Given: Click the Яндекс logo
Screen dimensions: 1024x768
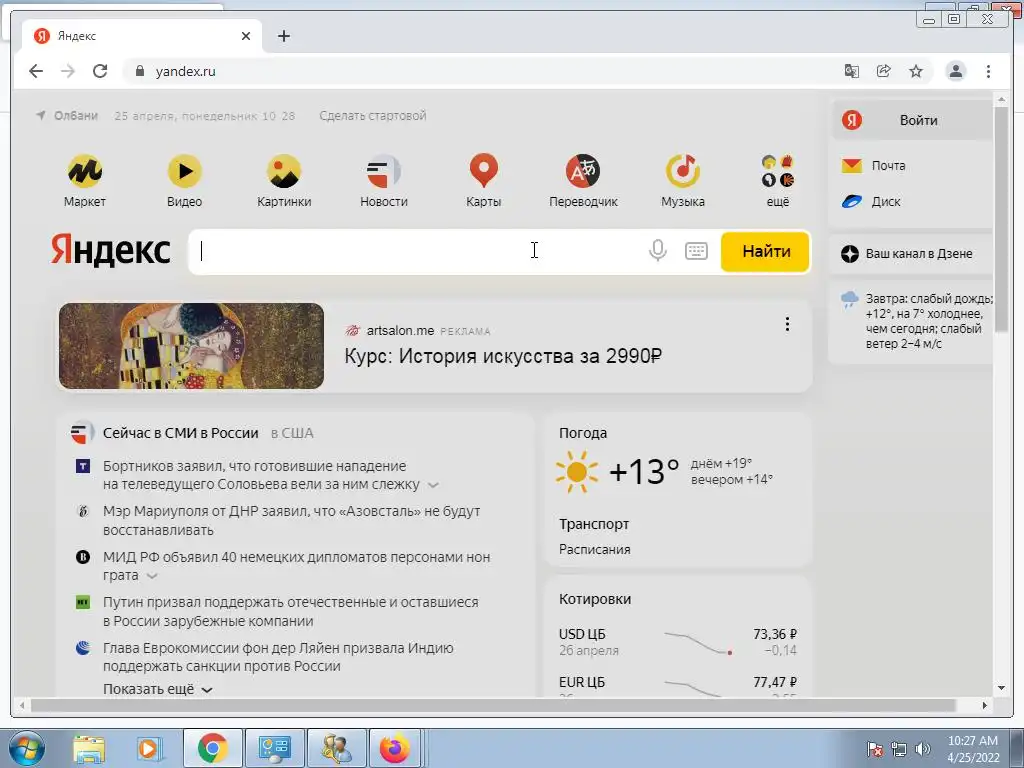Looking at the screenshot, I should point(110,250).
